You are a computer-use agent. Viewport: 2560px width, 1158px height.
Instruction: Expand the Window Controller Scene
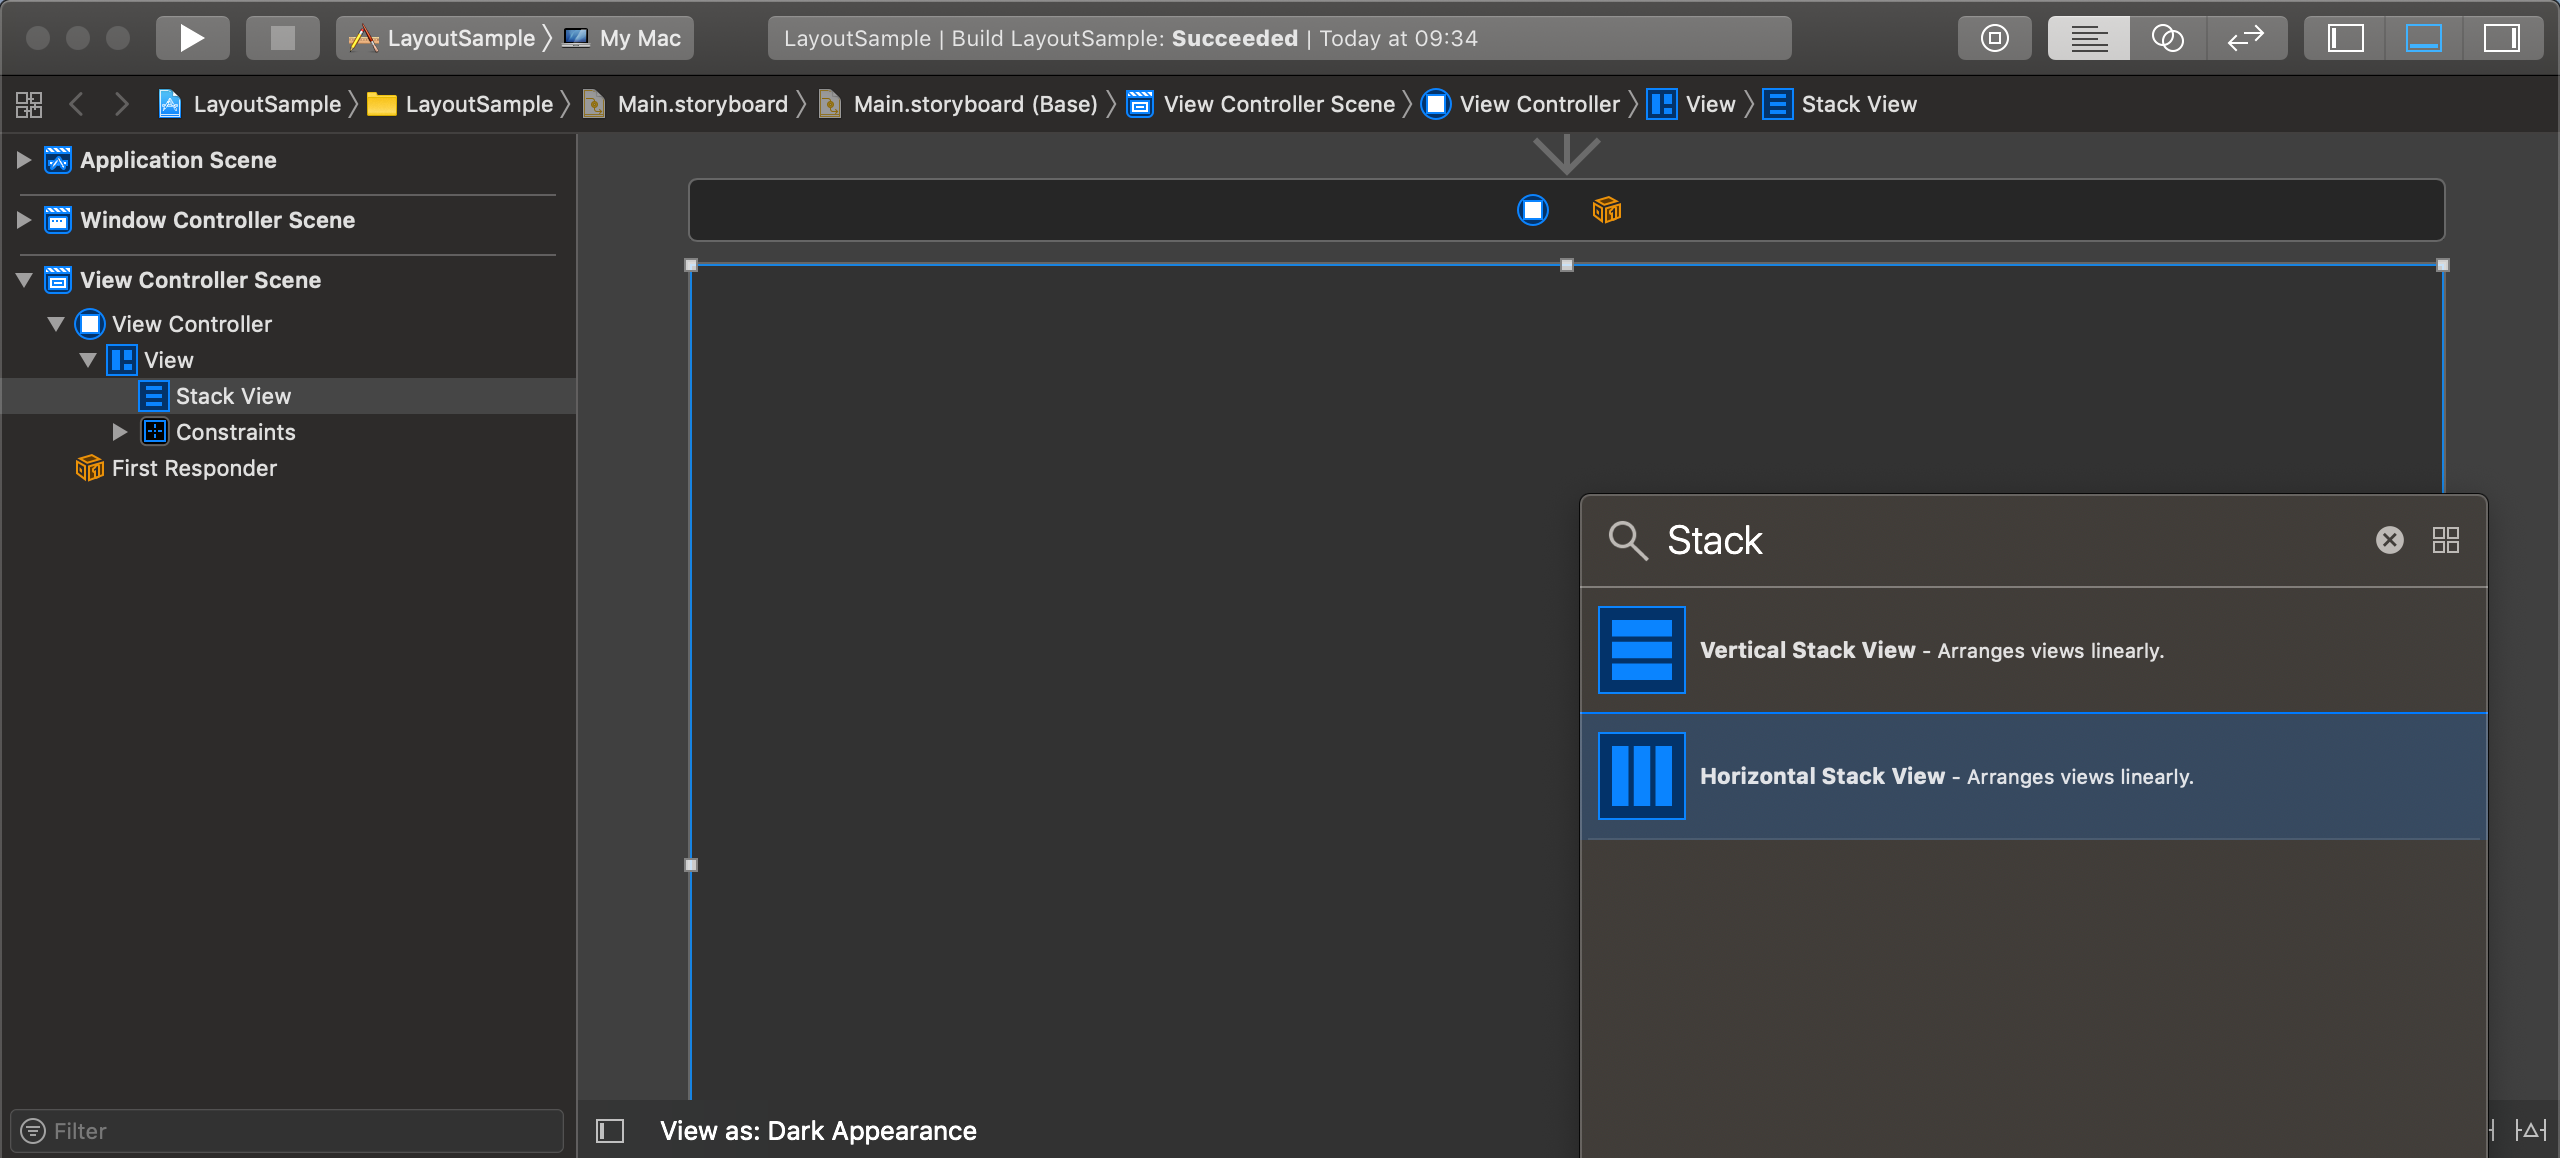(24, 220)
